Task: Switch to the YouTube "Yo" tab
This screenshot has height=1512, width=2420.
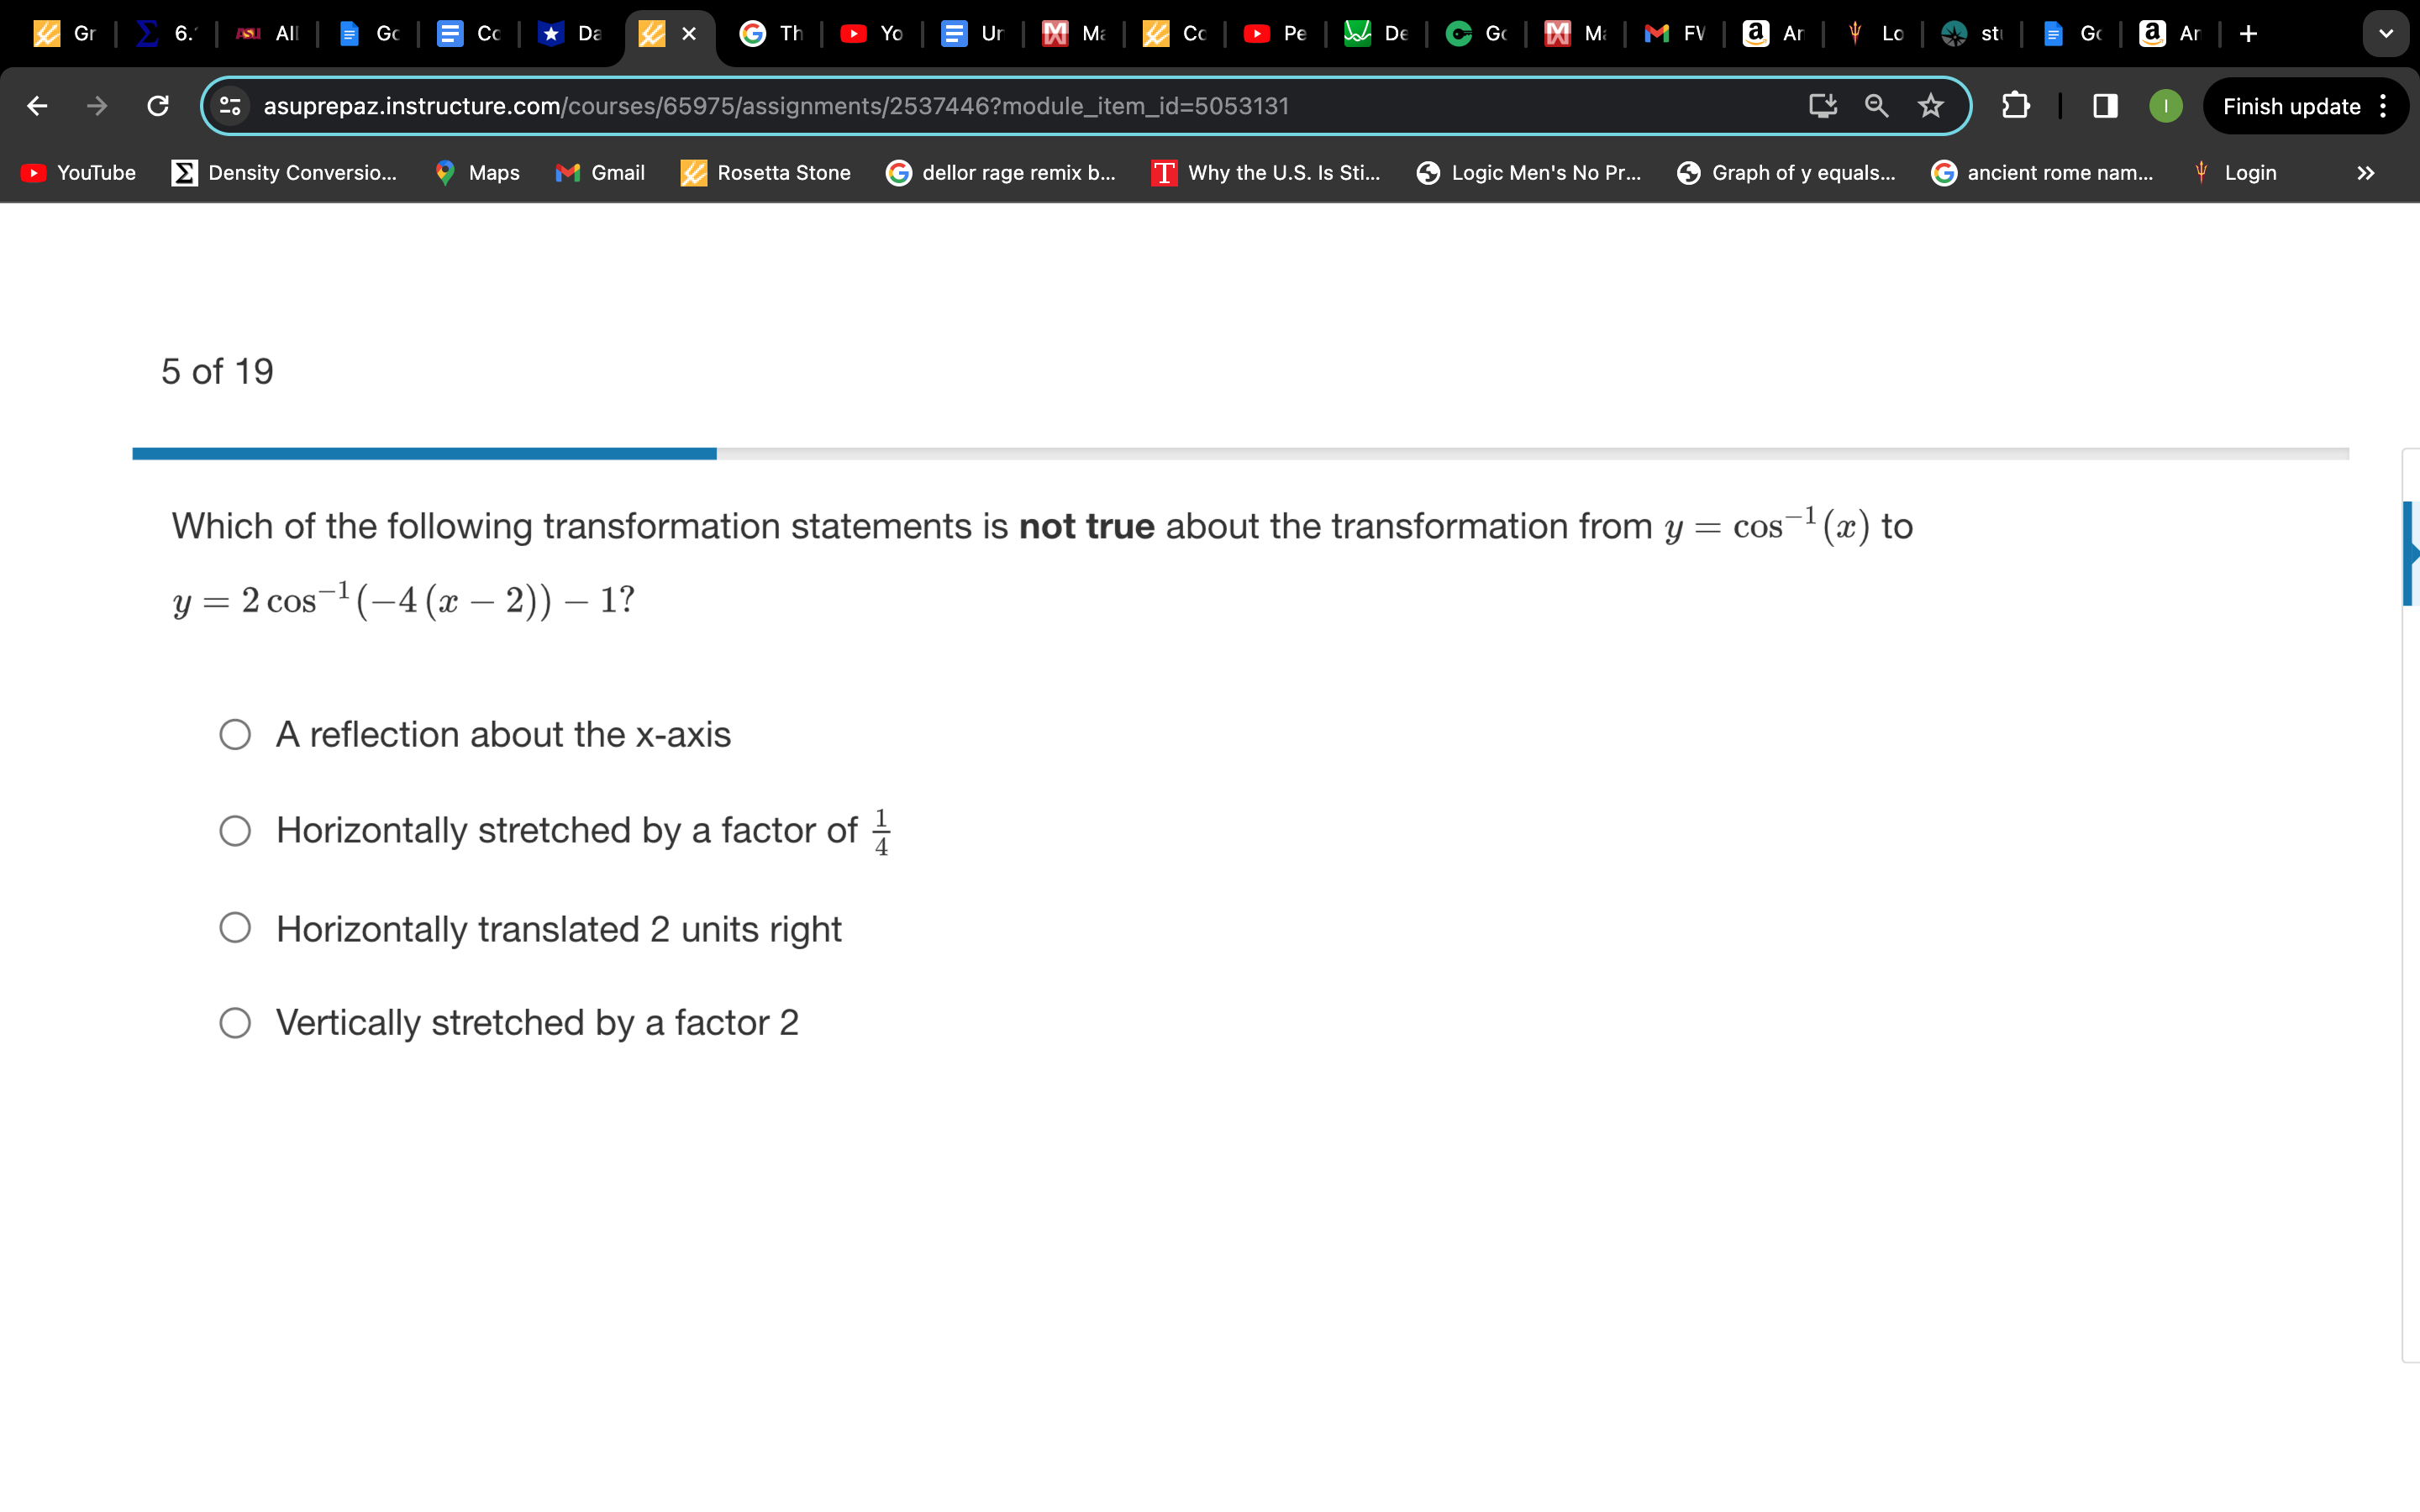Action: click(x=872, y=34)
